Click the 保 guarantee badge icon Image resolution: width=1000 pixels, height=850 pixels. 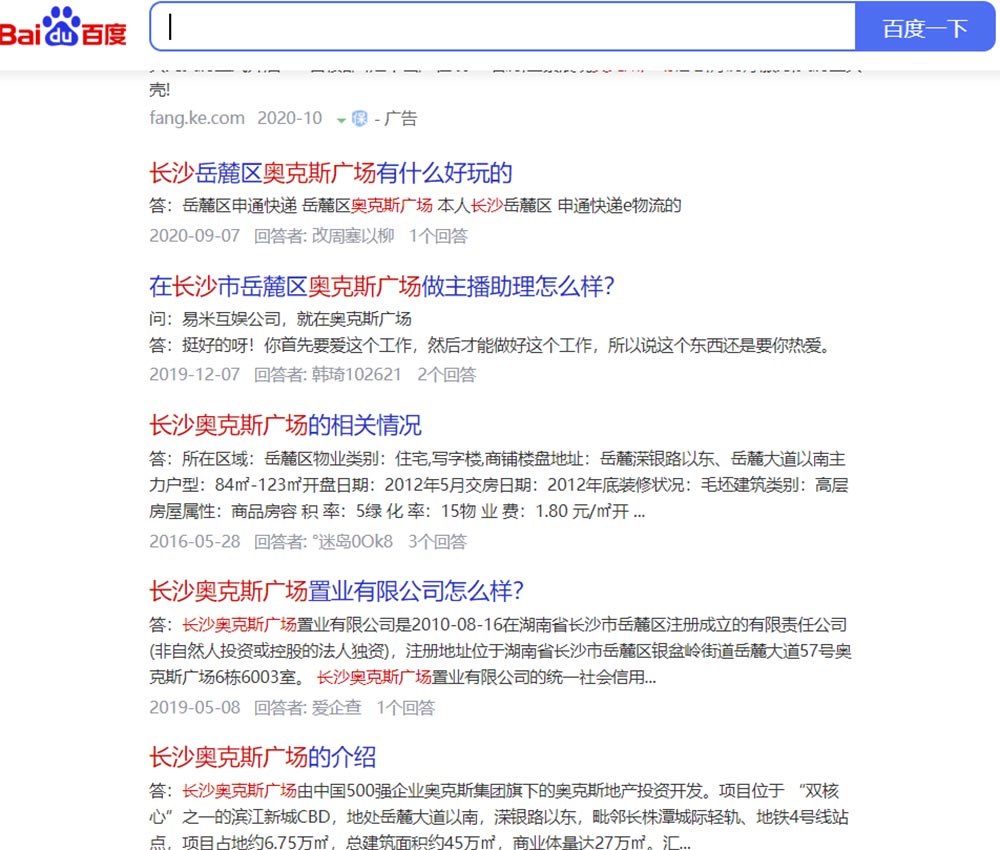[360, 119]
